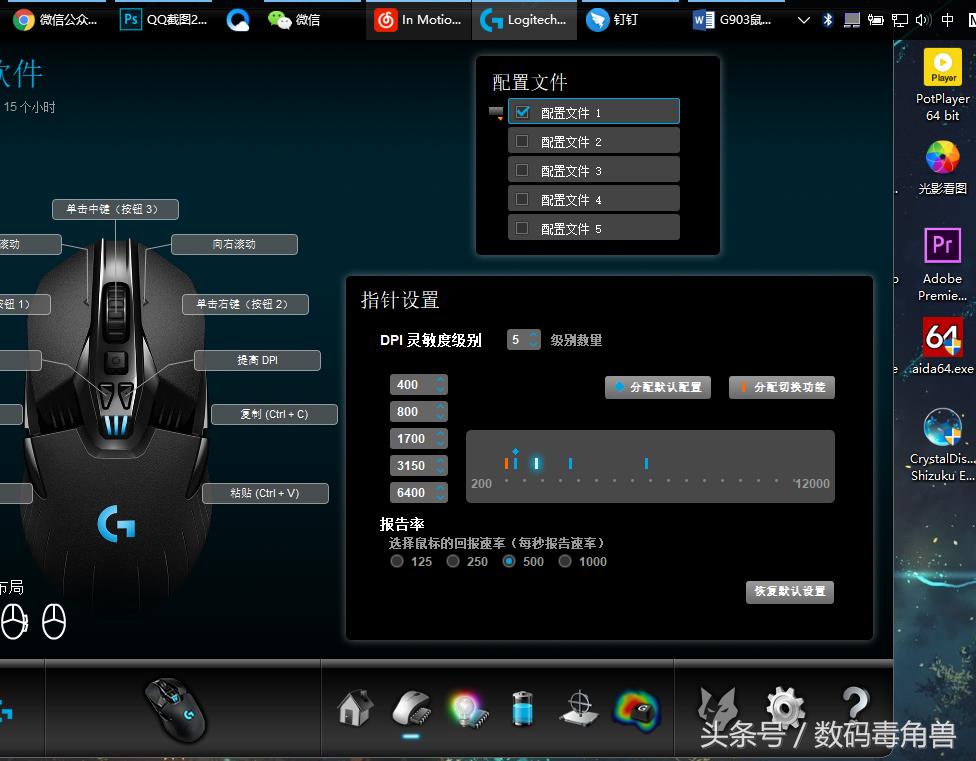Select 250 report rate radio button
Viewport: 976px width, 761px height.
point(453,561)
